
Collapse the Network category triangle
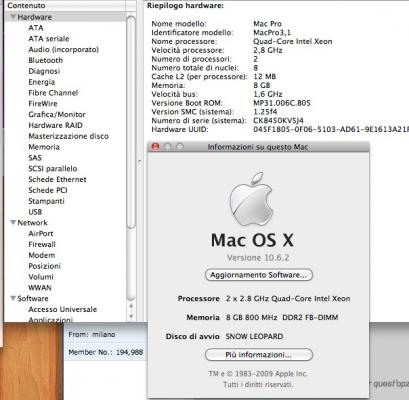(13, 222)
